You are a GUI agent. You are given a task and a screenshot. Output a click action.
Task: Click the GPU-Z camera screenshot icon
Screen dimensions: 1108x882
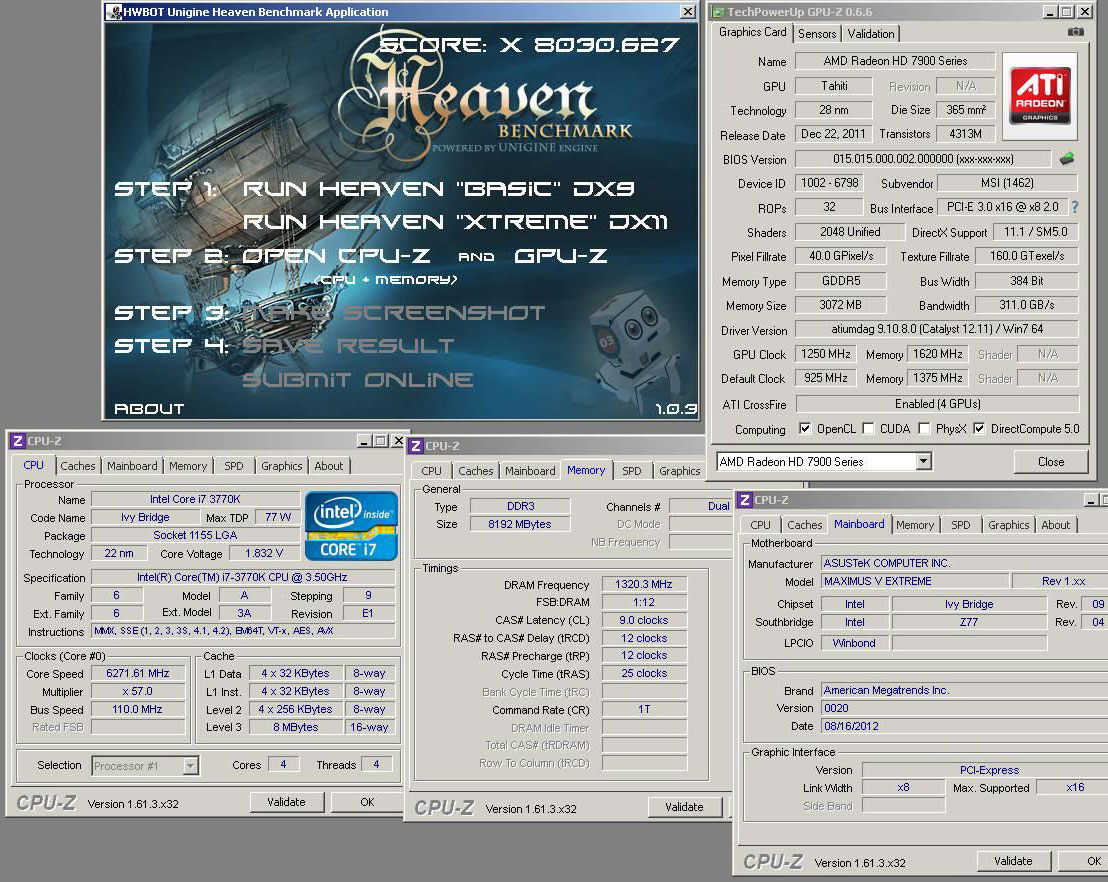pos(1075,32)
